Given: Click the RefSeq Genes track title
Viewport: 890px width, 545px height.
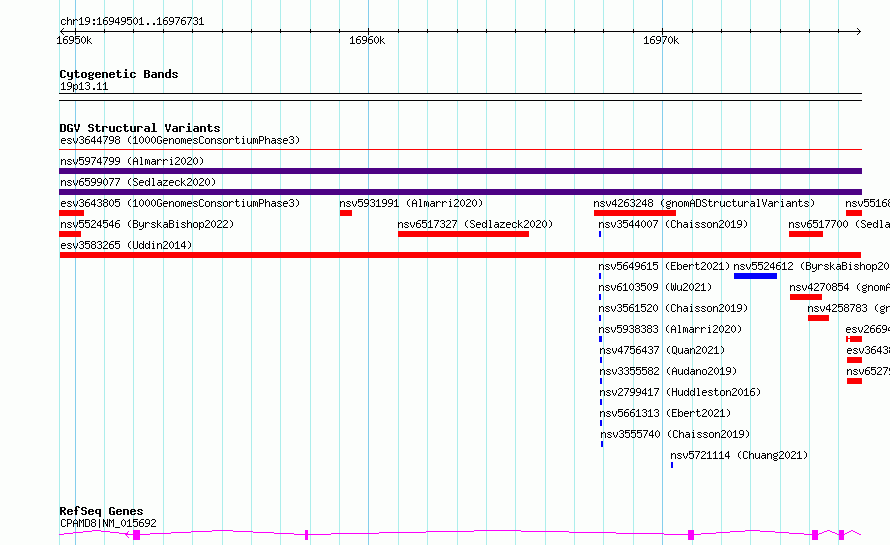Looking at the screenshot, I should pyautogui.click(x=101, y=511).
